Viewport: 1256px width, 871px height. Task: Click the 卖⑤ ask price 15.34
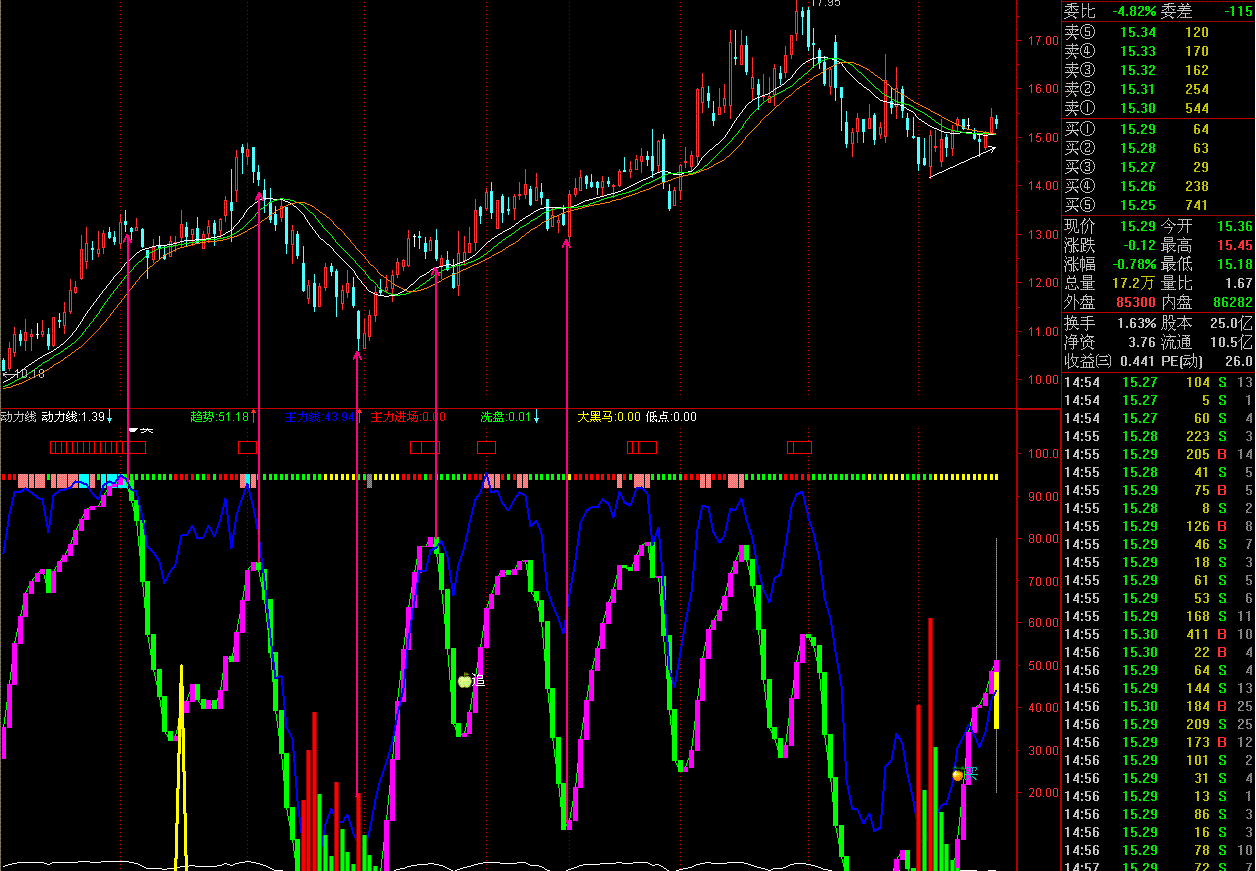tap(1138, 32)
